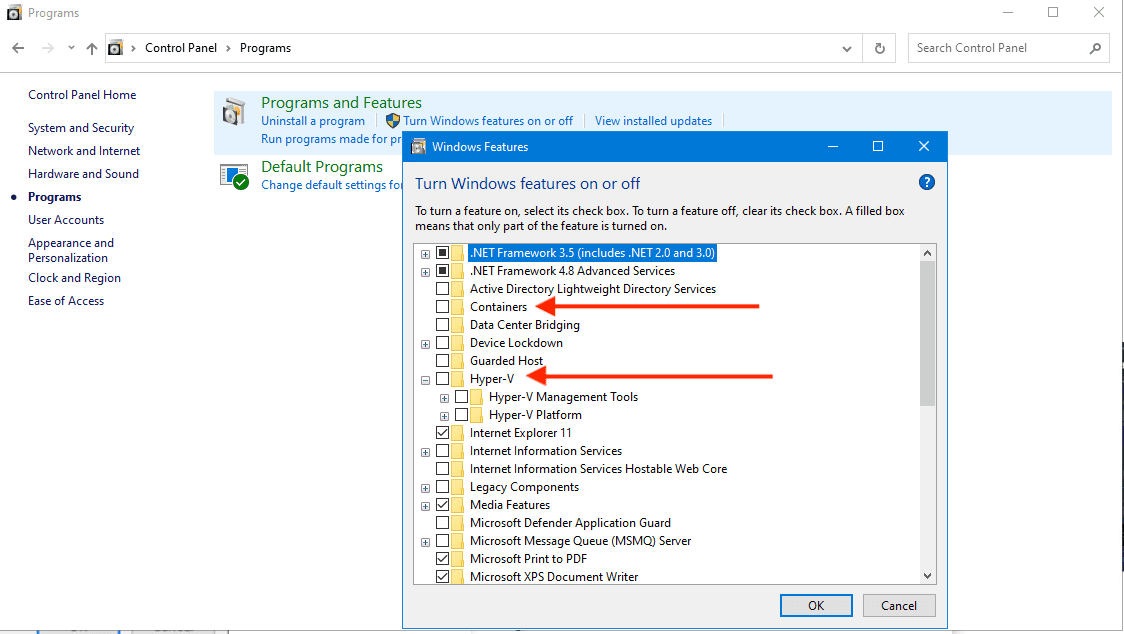The height and width of the screenshot is (634, 1124).
Task: Go up one level with the Up arrow
Action: coord(92,48)
